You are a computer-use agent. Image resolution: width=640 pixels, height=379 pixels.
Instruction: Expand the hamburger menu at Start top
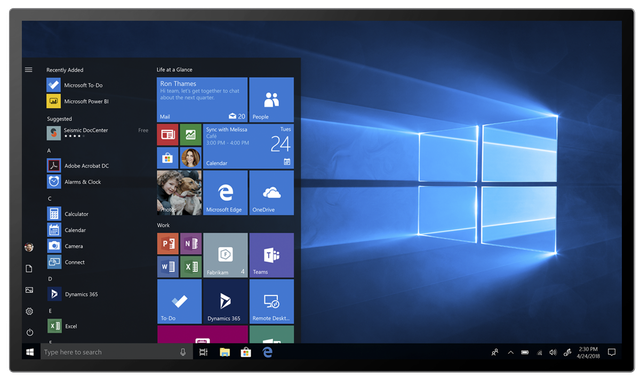tap(29, 70)
